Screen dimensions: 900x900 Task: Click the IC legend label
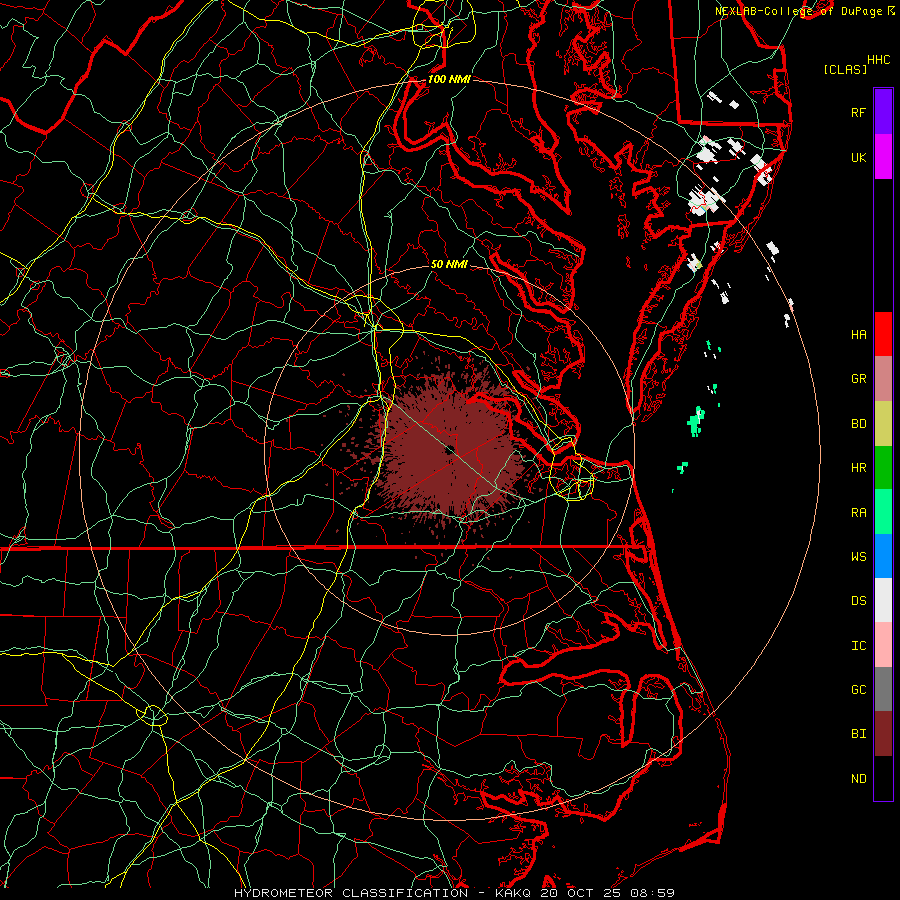tap(858, 645)
